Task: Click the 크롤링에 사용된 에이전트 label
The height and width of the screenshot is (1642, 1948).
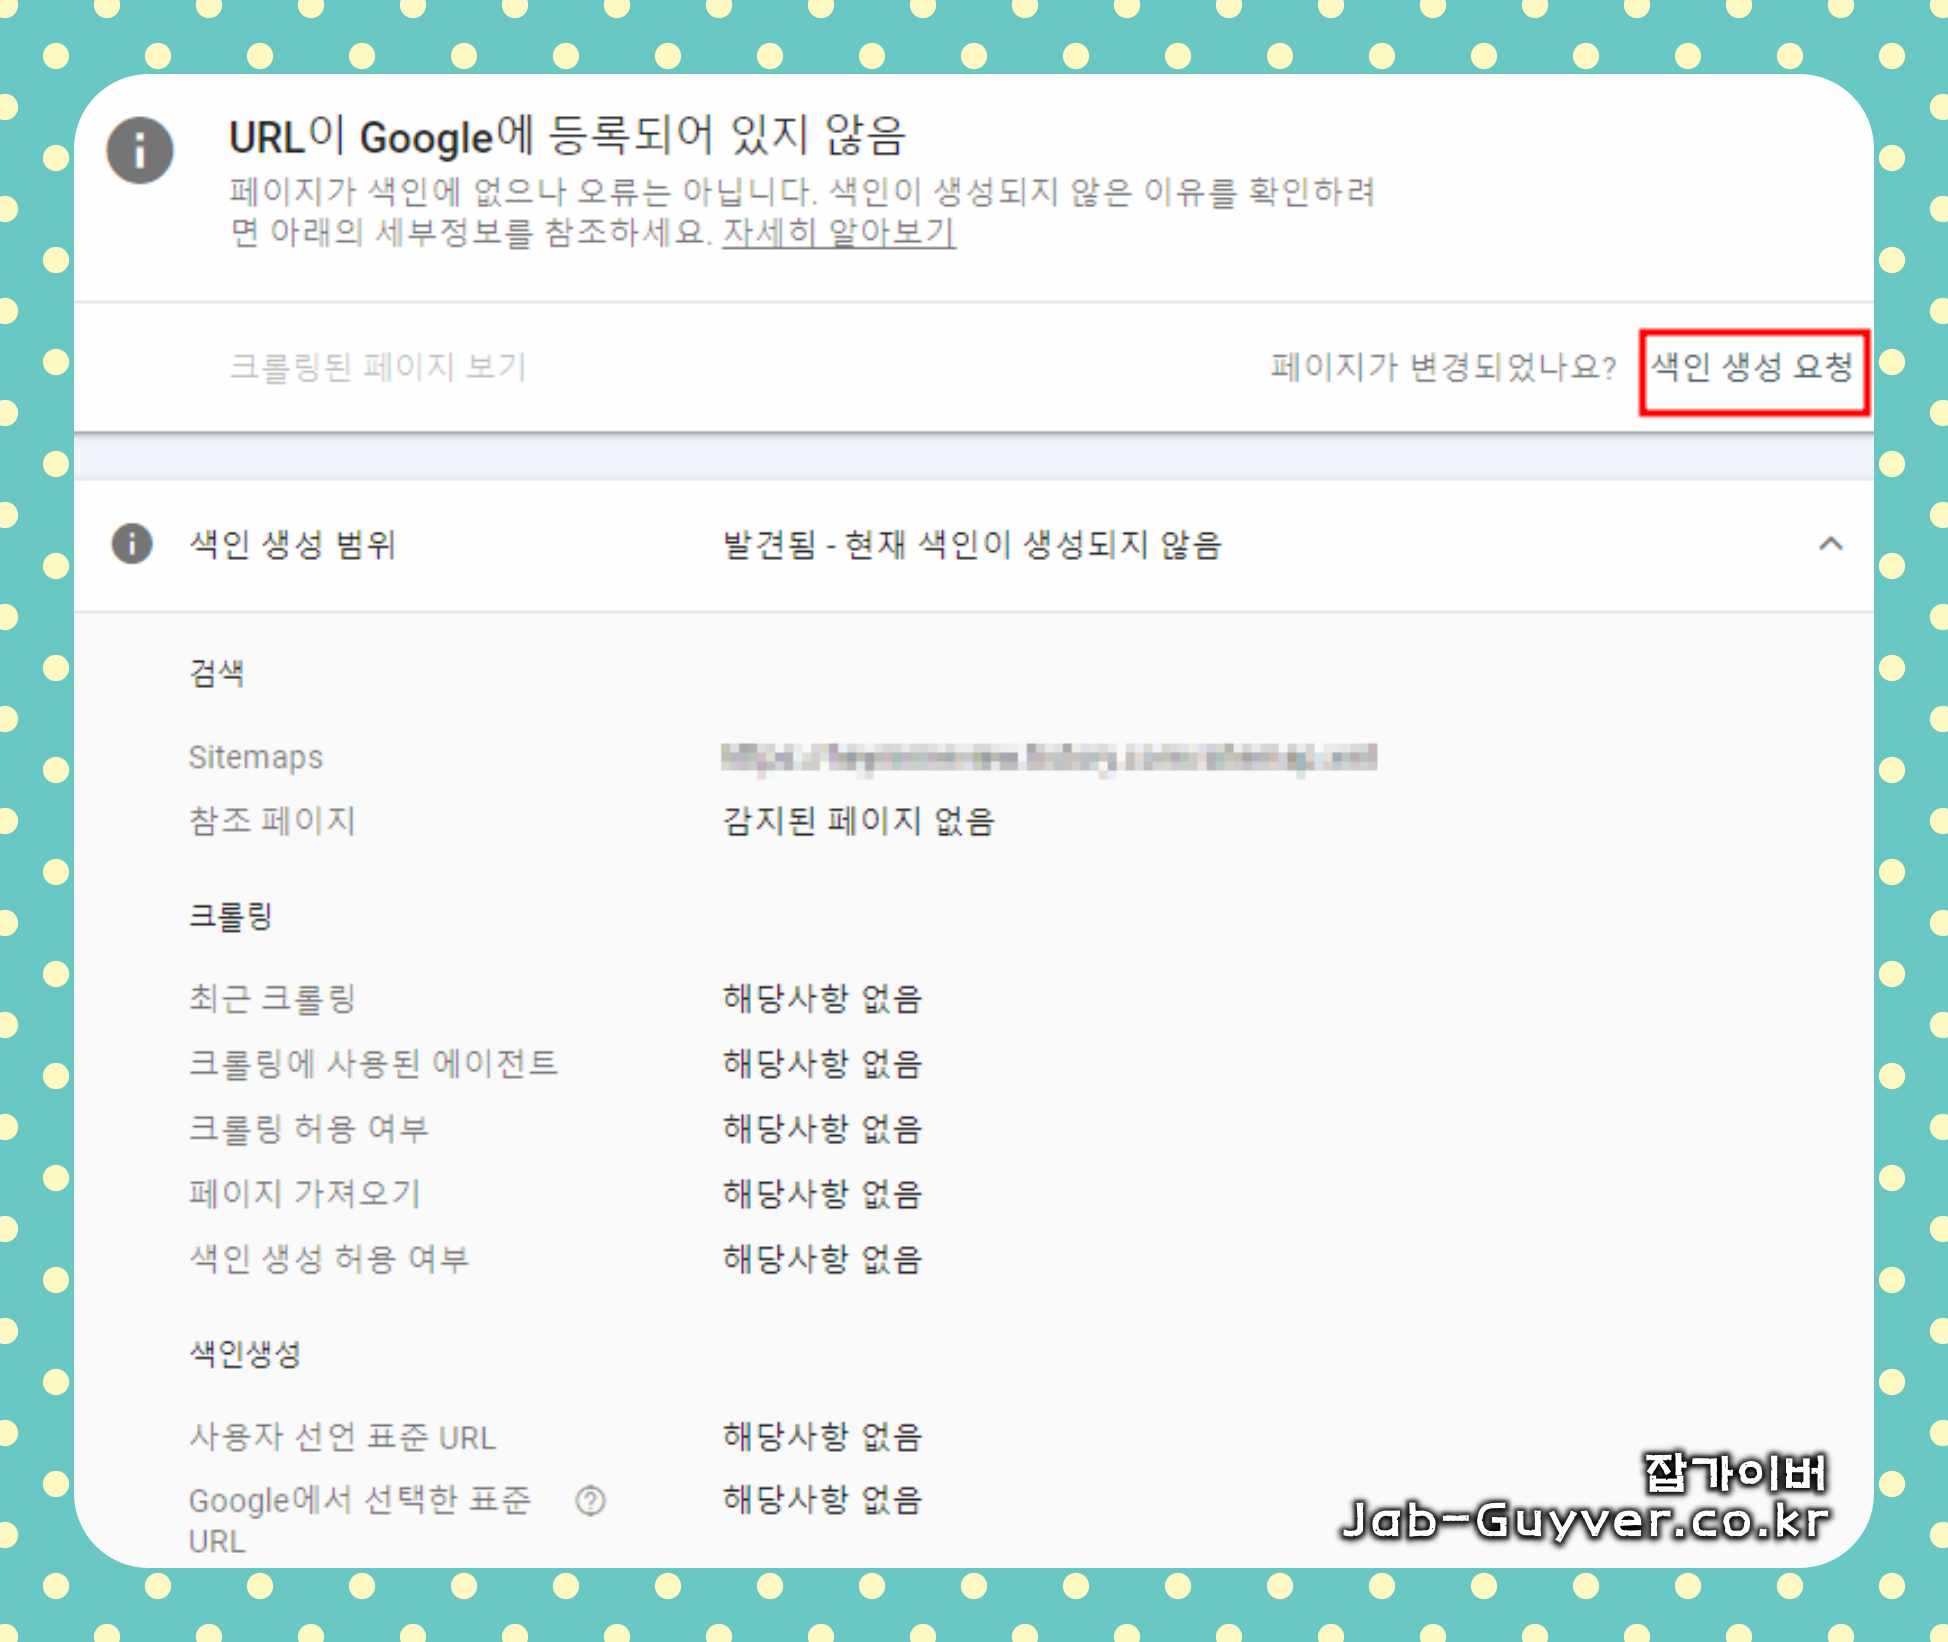Action: pyautogui.click(x=373, y=1063)
